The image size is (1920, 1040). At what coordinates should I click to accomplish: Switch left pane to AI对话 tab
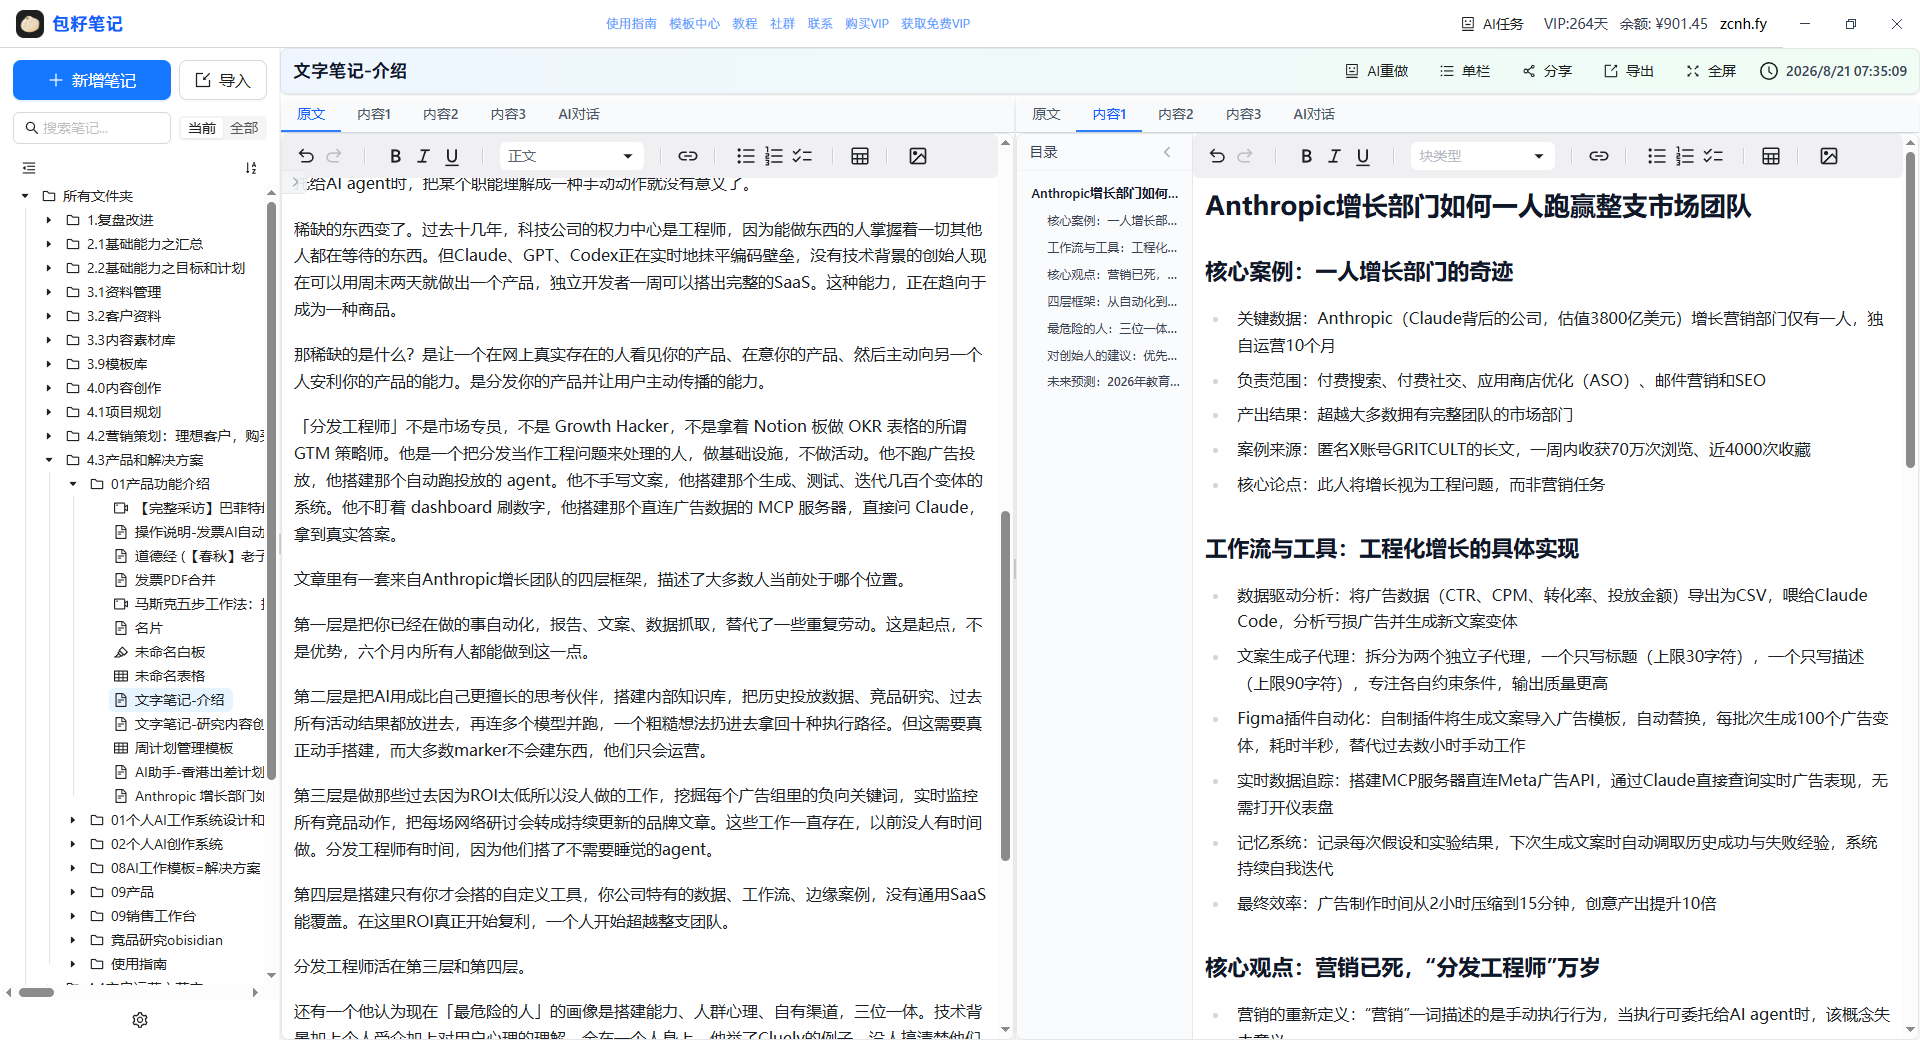(579, 114)
